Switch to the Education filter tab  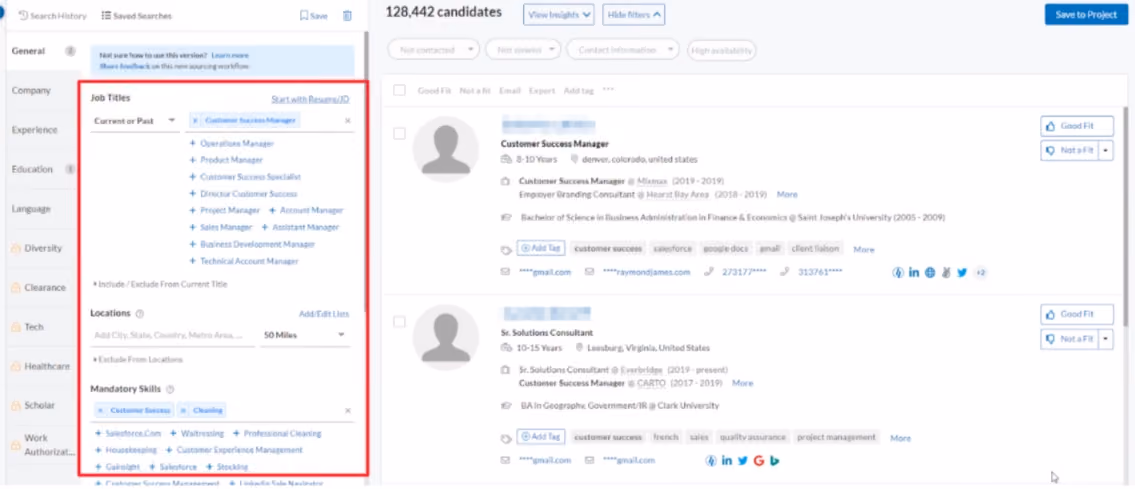pos(41,169)
